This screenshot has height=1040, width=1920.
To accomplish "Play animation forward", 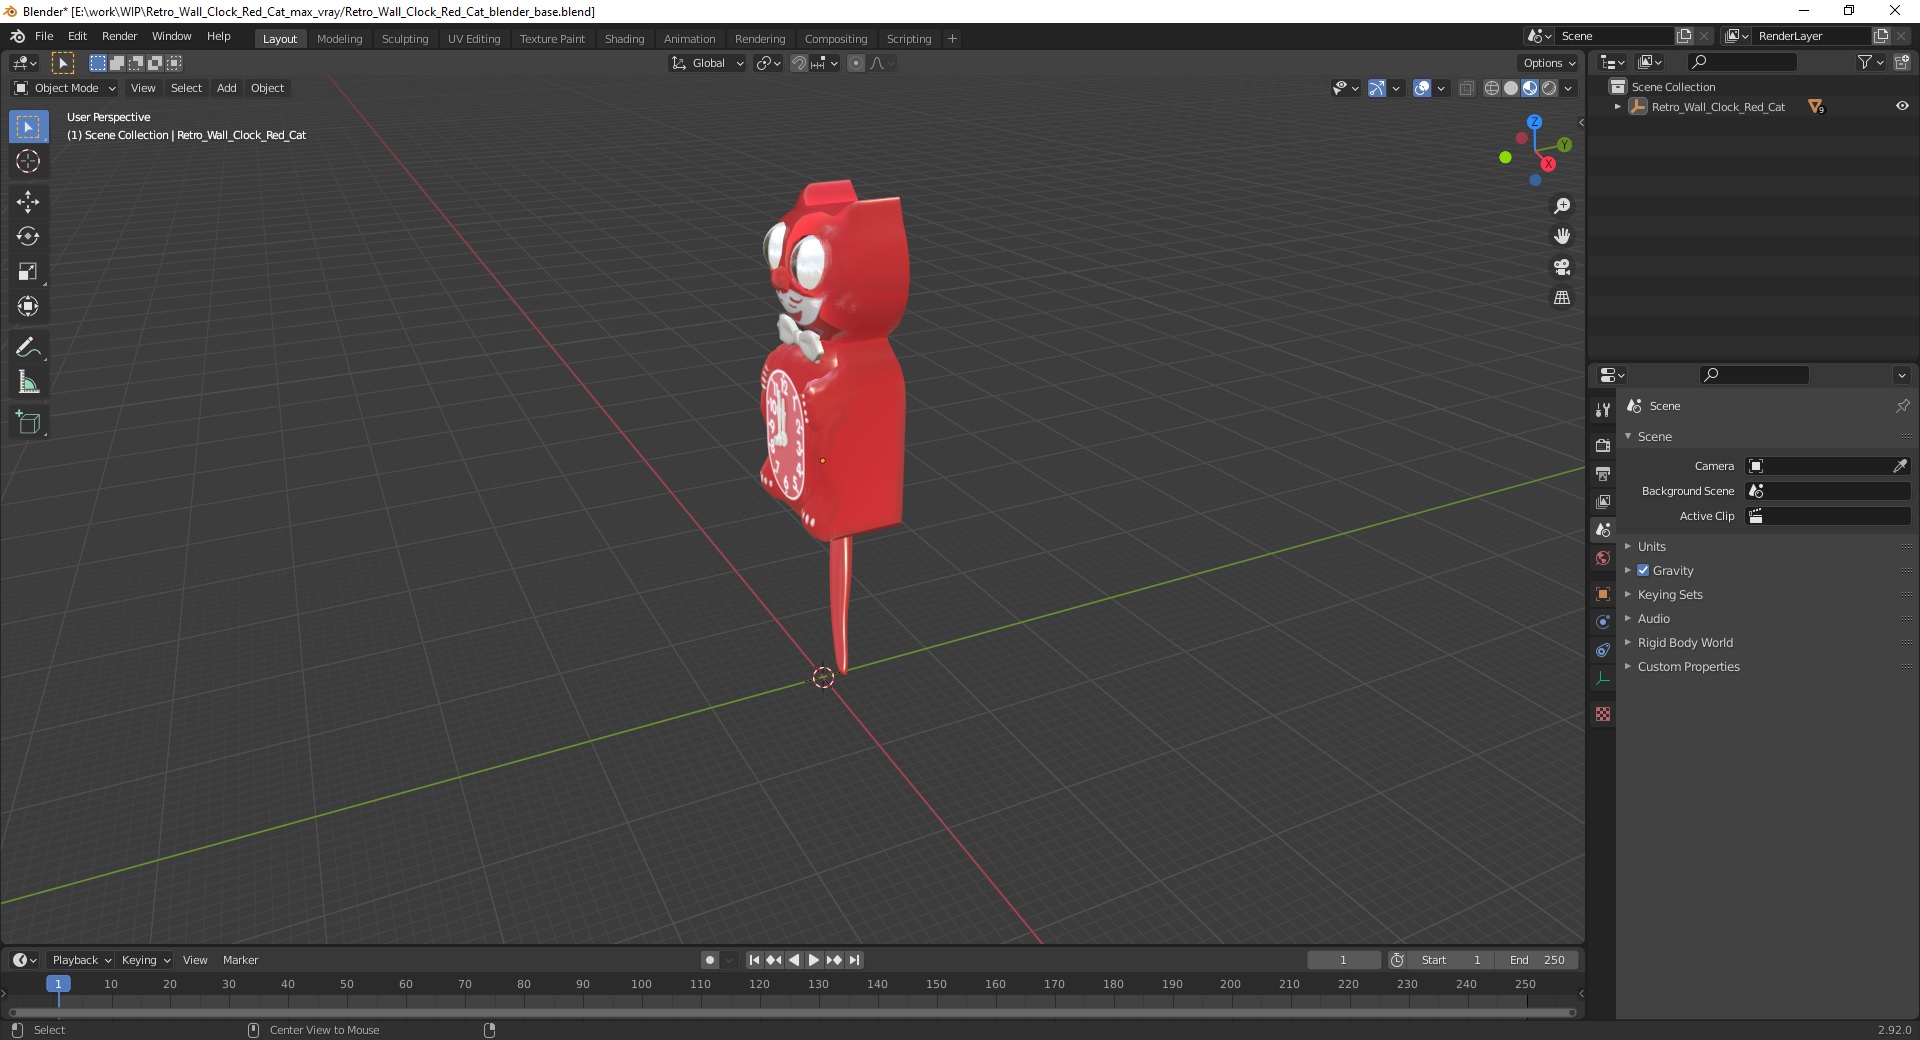I will (814, 960).
